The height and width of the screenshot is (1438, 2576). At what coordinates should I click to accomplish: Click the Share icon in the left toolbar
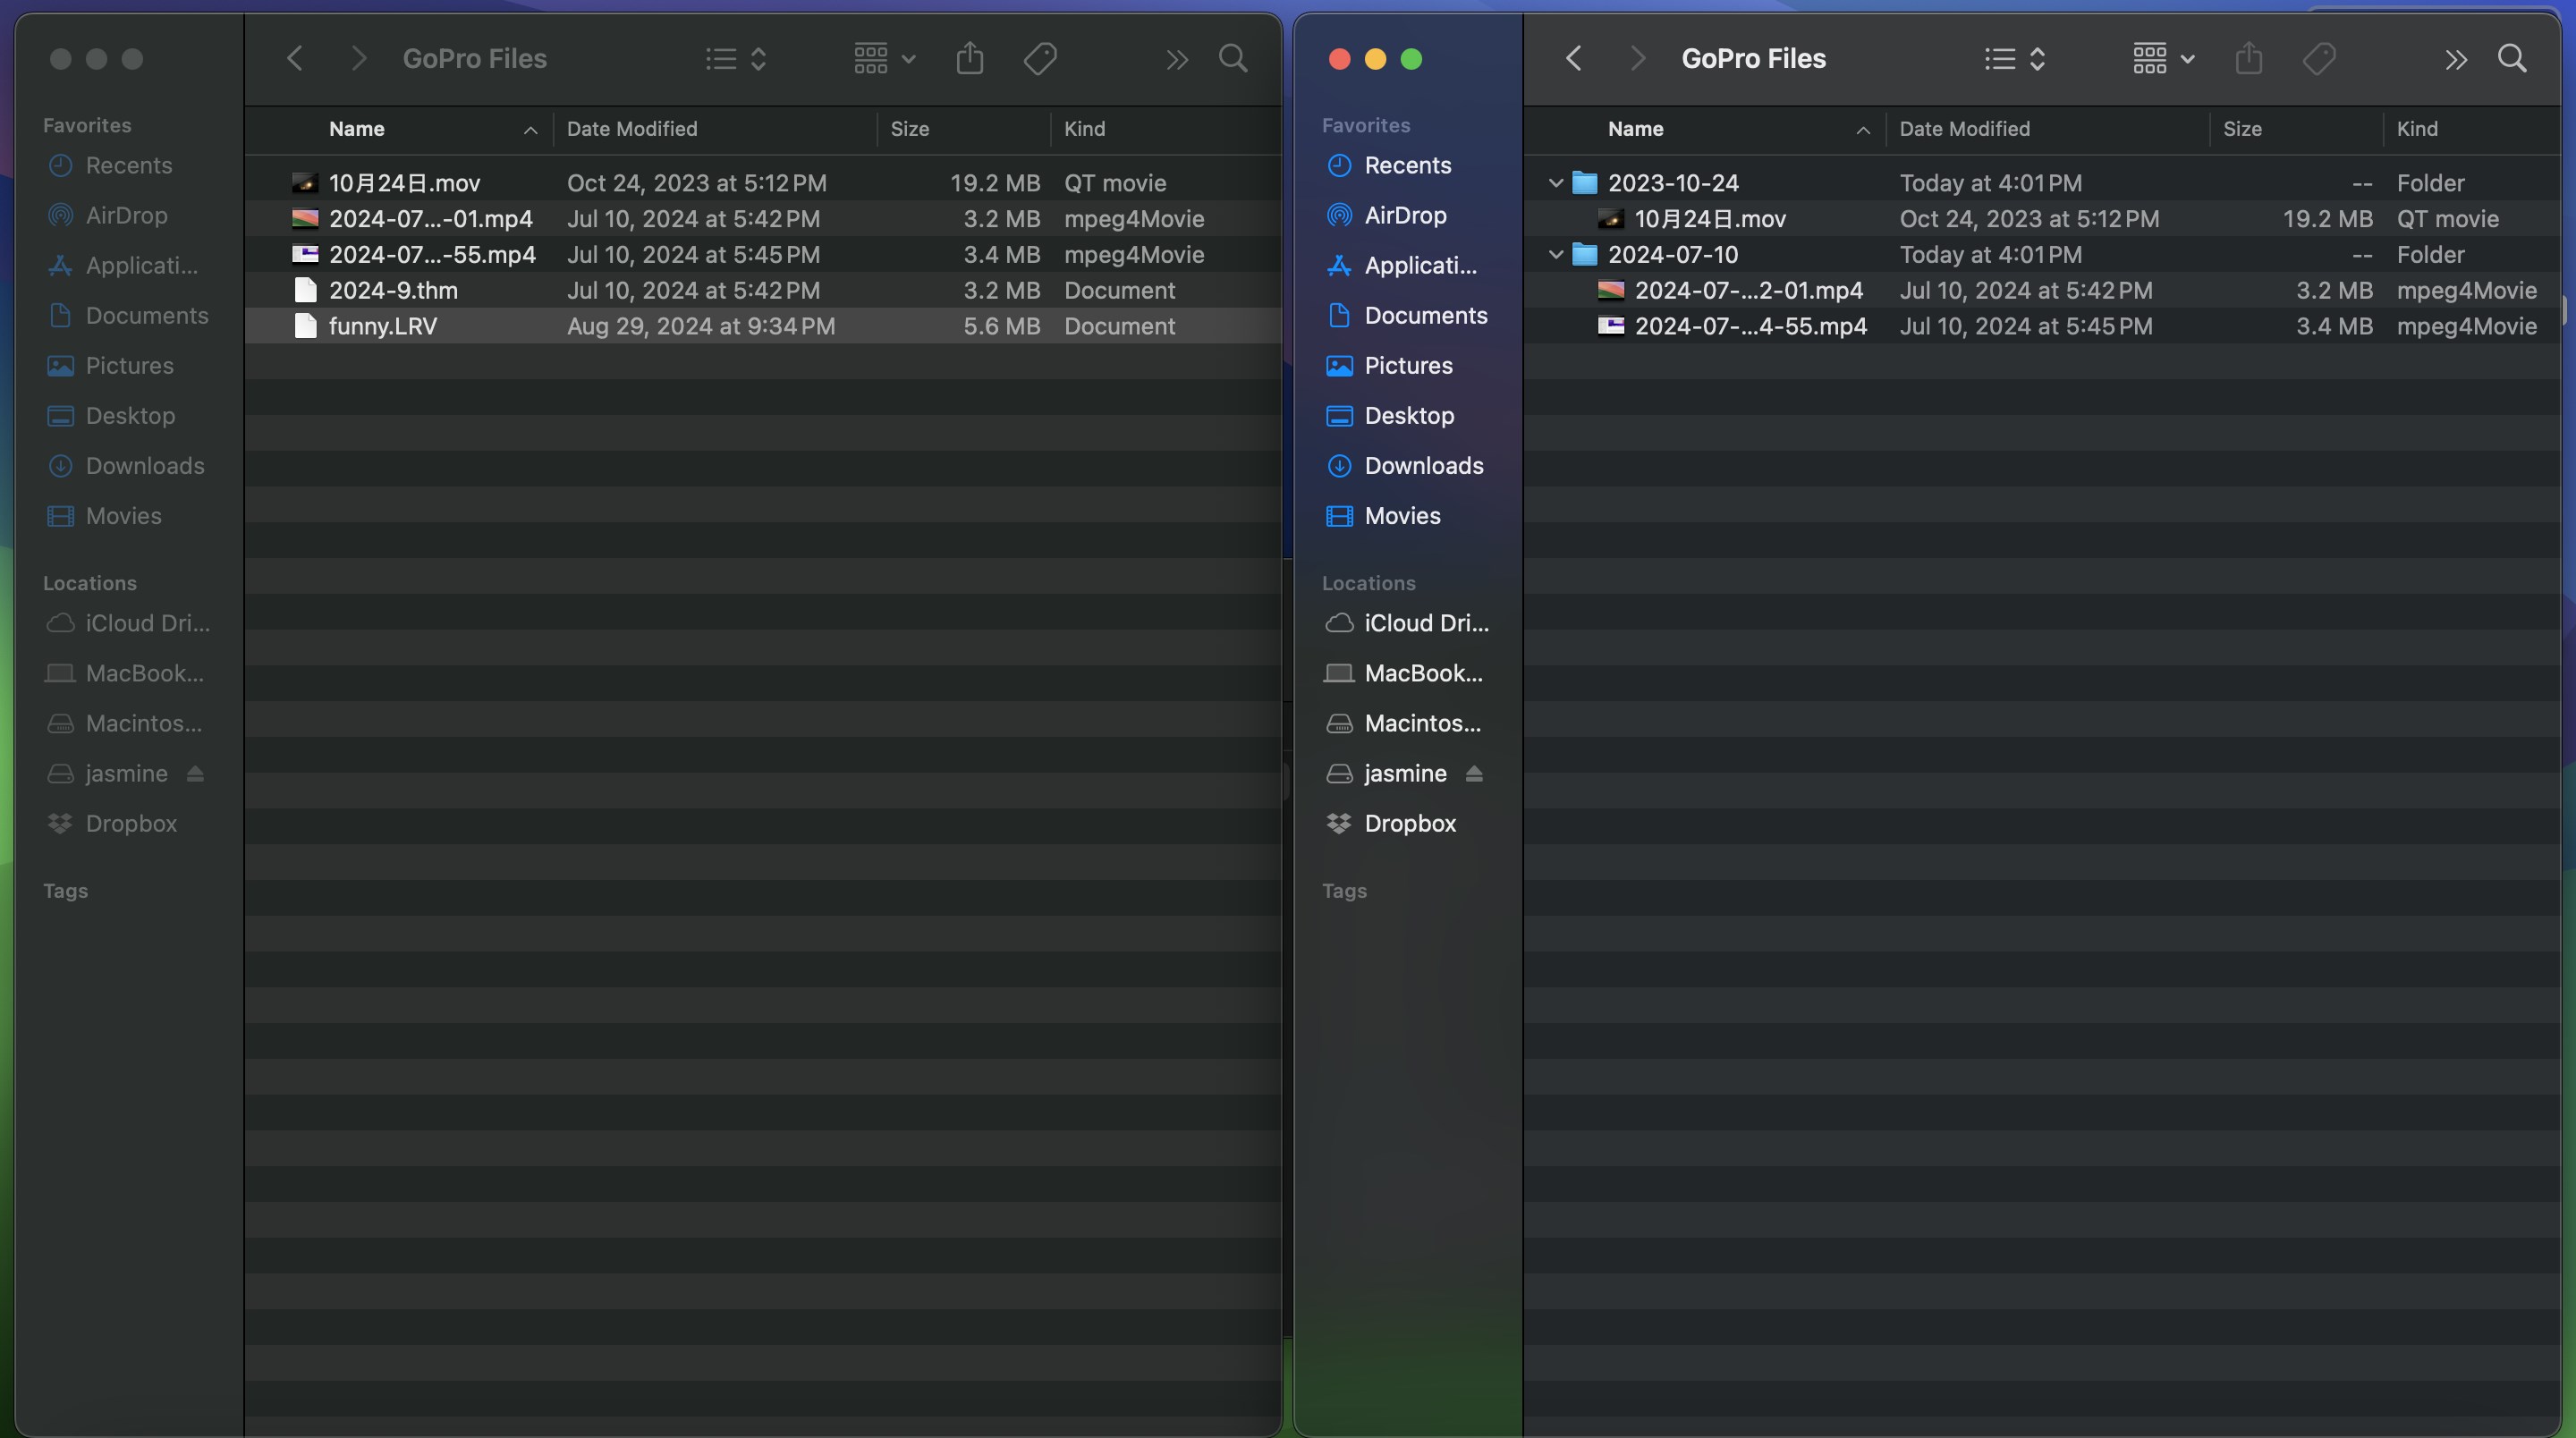969,58
